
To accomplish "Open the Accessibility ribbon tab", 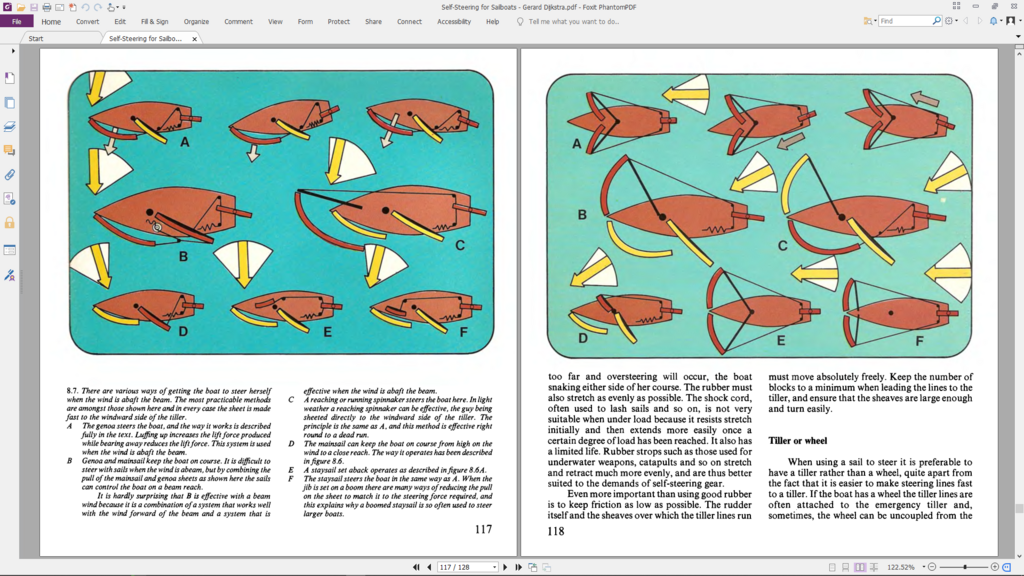I will pos(454,22).
